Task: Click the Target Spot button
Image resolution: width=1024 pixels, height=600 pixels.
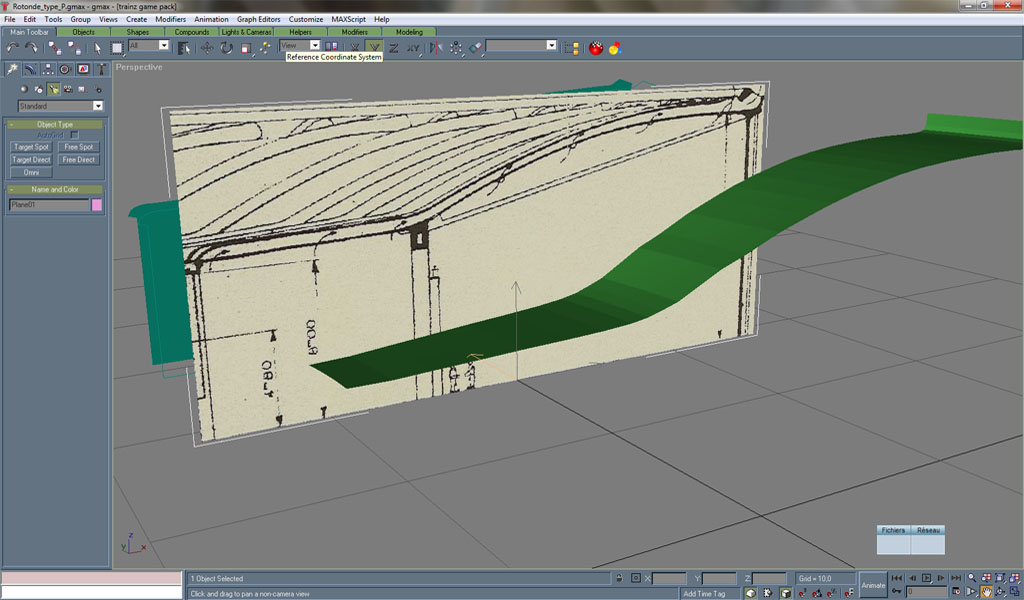Action: point(31,147)
